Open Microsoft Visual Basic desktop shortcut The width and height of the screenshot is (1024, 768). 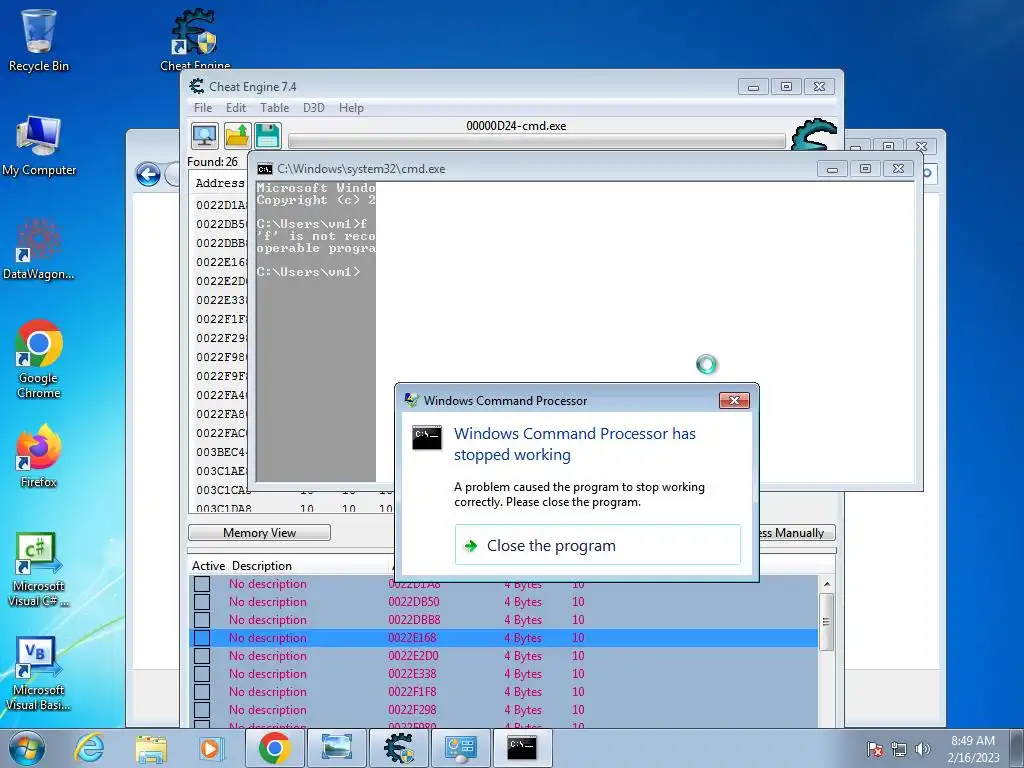point(39,673)
